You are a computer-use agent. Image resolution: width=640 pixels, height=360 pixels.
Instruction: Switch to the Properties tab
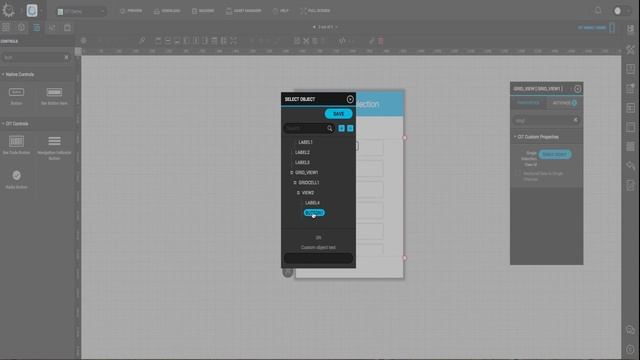tap(528, 103)
